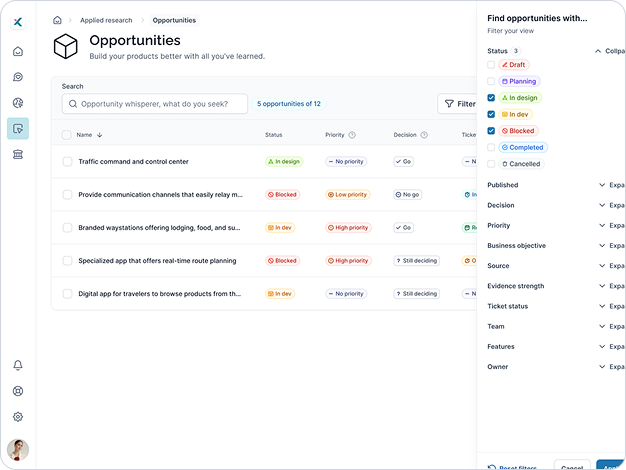Image resolution: width=626 pixels, height=470 pixels.
Task: Select Traffic command and control center row checkbox
Action: coord(67,161)
